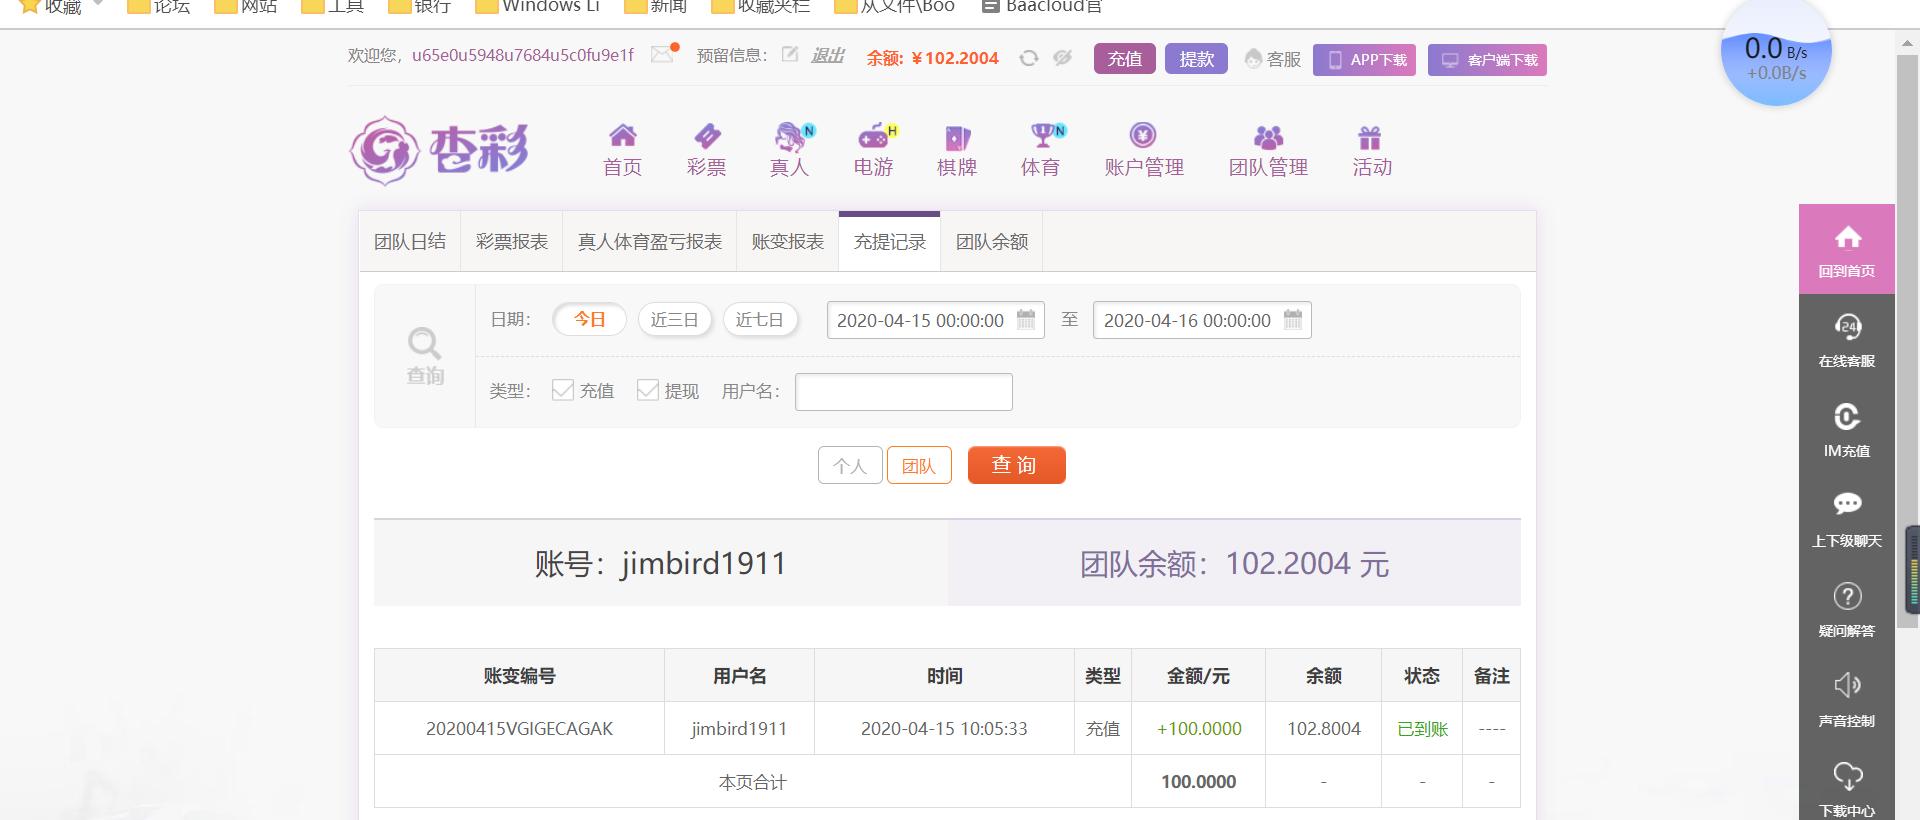Open 团队管理 team management nav
The height and width of the screenshot is (820, 1920).
pos(1268,151)
